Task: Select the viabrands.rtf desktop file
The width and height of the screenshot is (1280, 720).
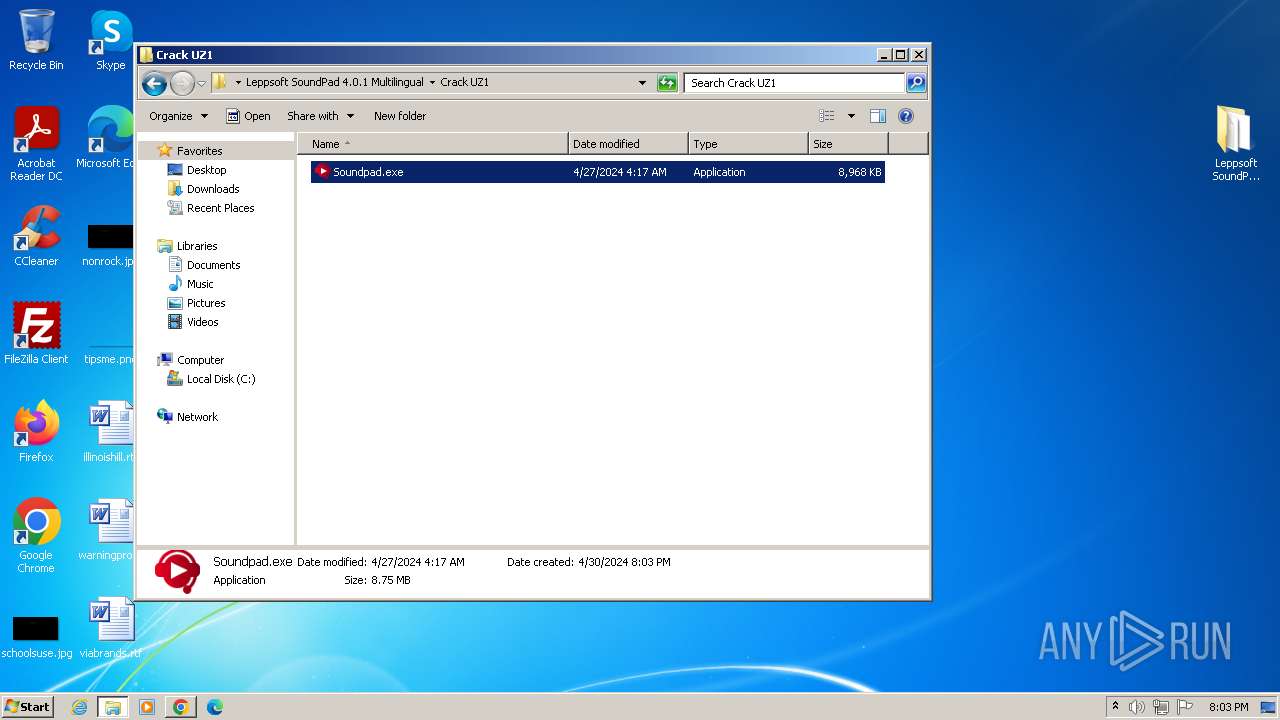Action: click(x=110, y=628)
